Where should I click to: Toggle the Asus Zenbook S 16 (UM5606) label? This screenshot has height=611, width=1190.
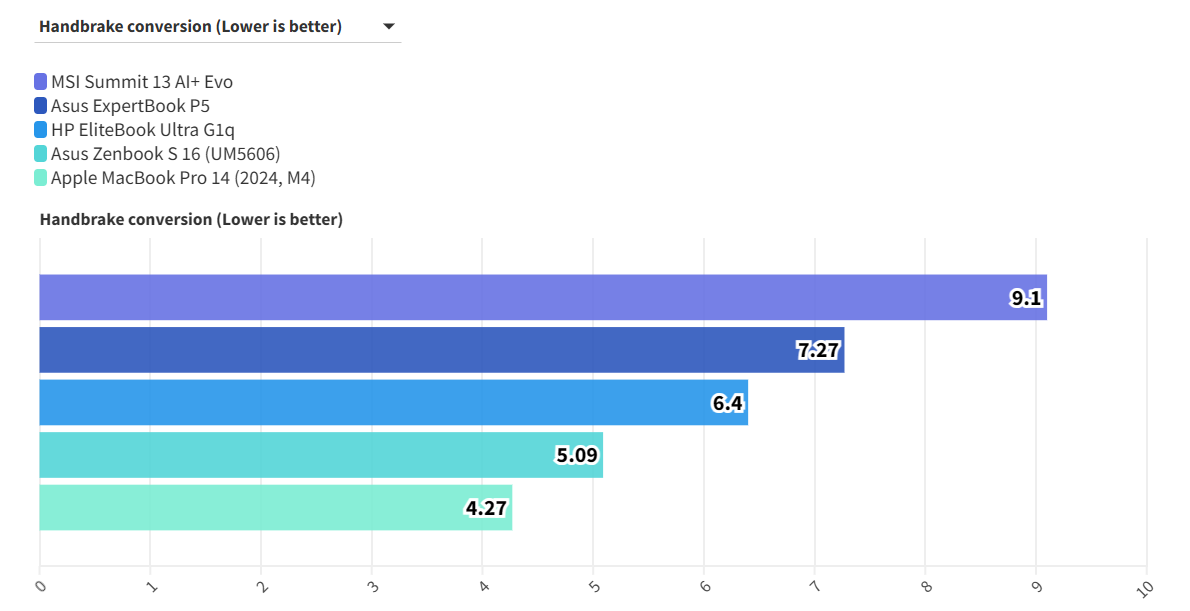coord(165,154)
